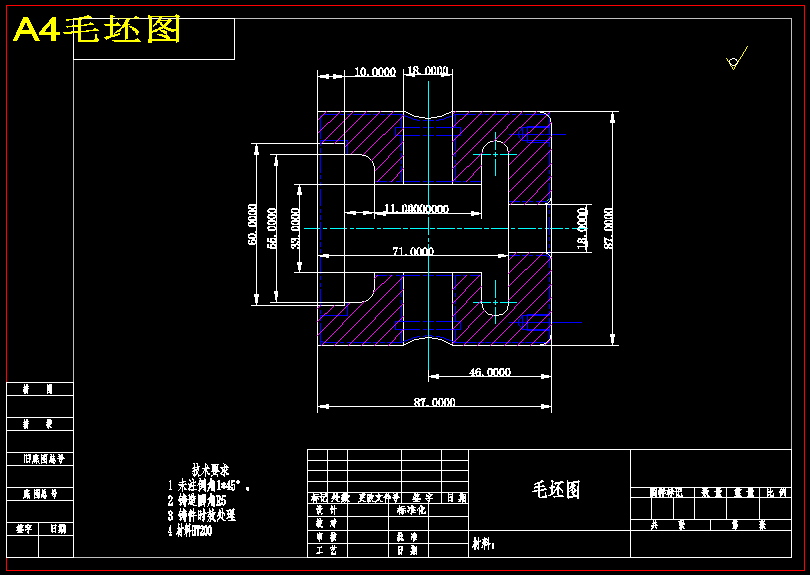
Task: Select note "1 未注倒角1*45°"
Action: click(x=209, y=486)
